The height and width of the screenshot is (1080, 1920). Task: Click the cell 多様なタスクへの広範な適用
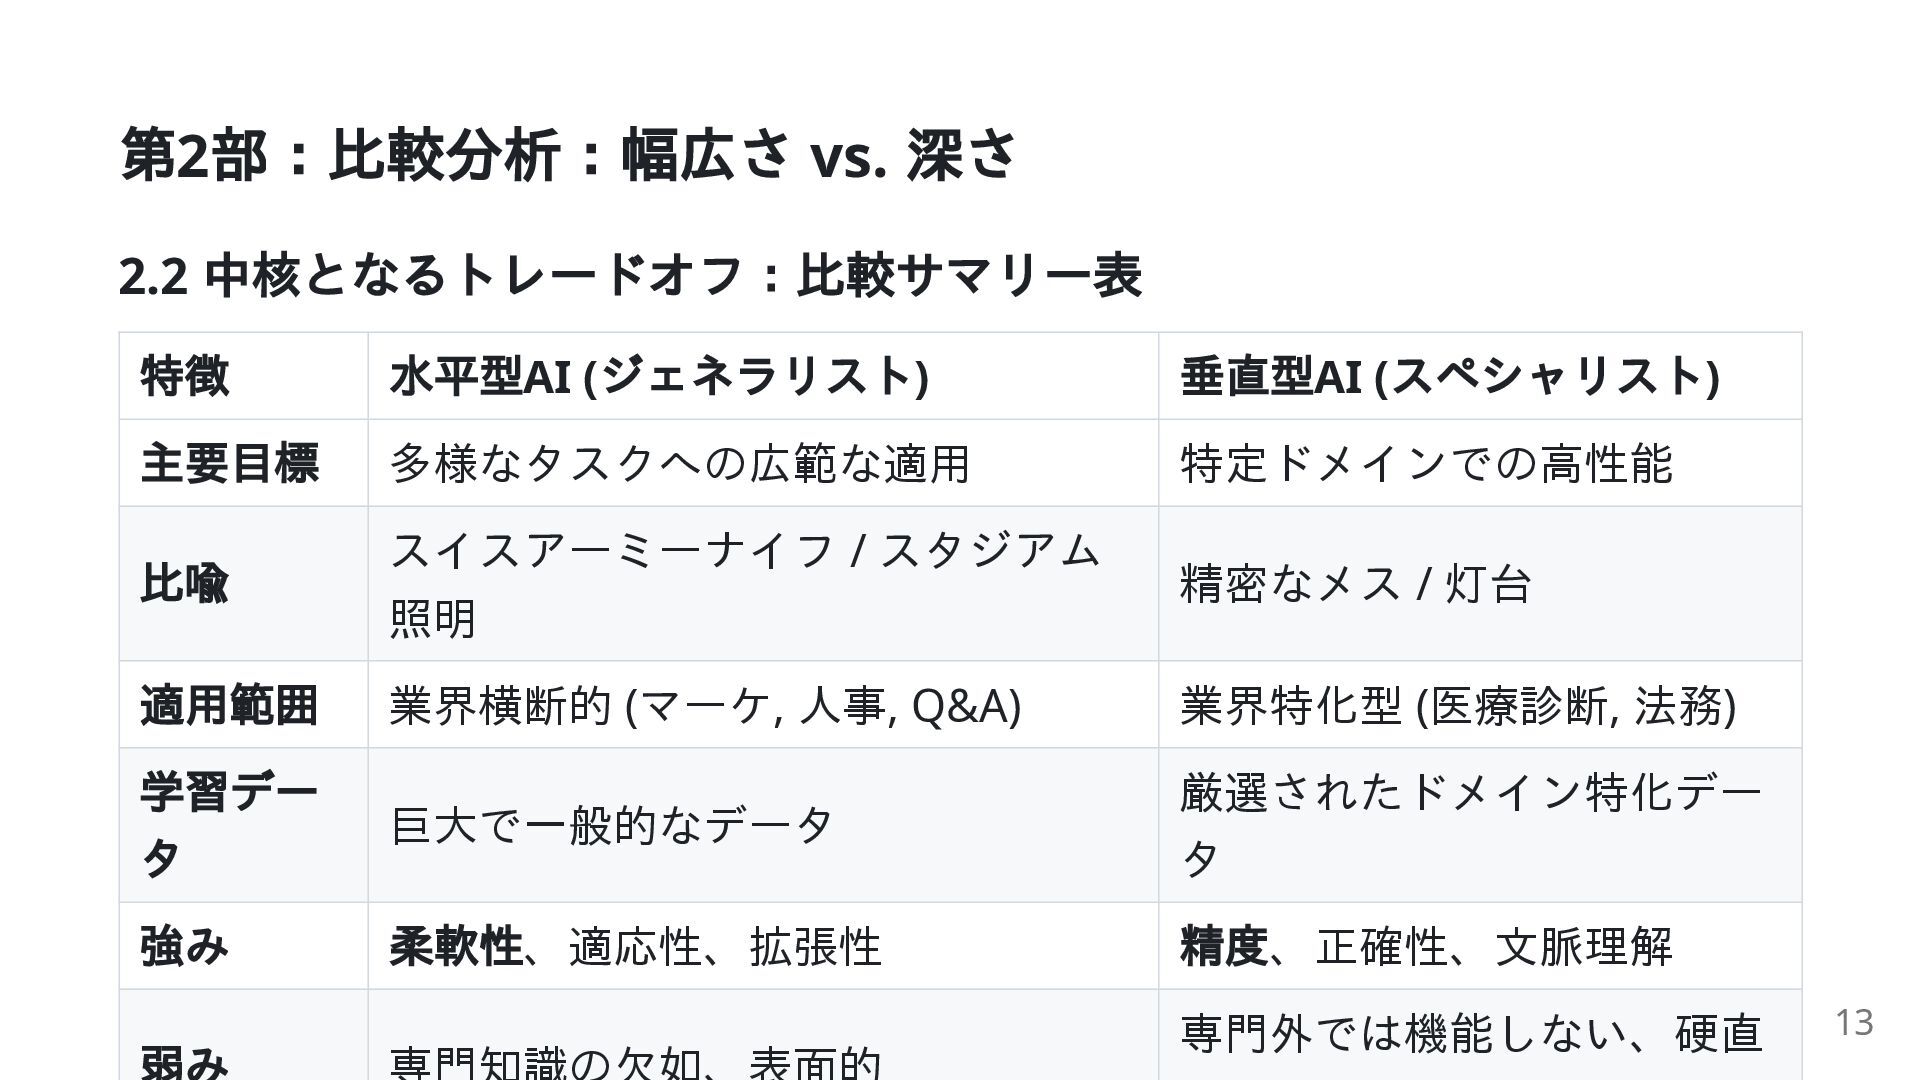[x=763, y=463]
